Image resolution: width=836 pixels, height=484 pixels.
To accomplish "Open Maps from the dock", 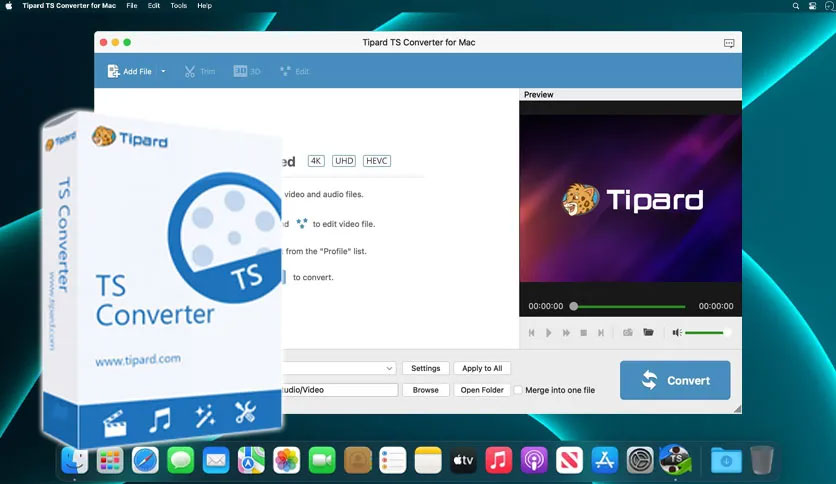I will [x=251, y=460].
